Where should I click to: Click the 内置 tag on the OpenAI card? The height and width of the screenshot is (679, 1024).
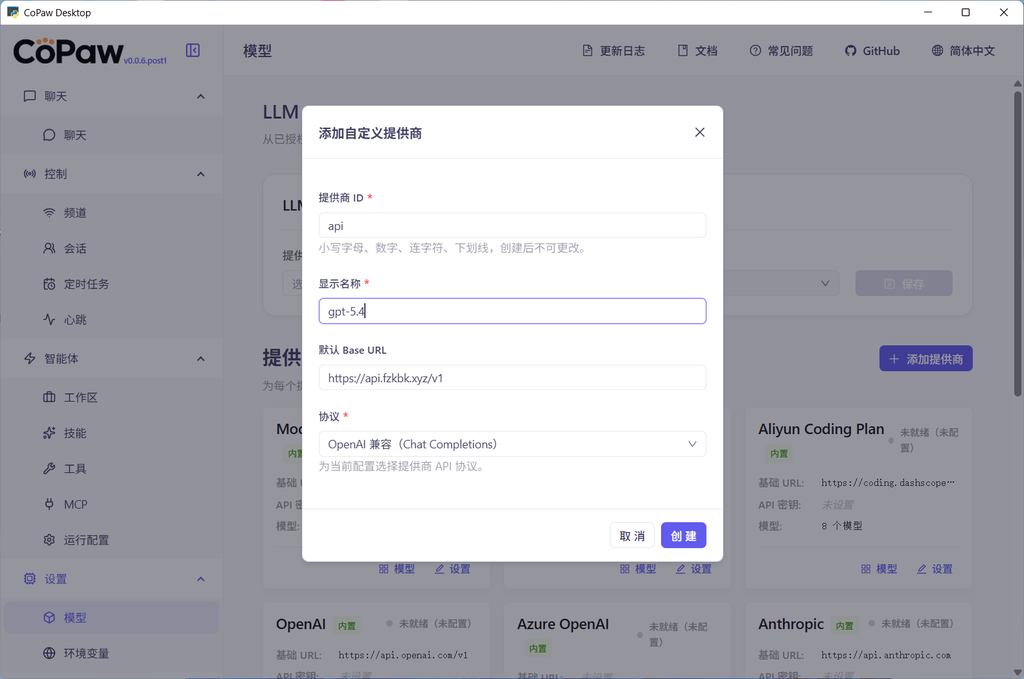click(347, 625)
